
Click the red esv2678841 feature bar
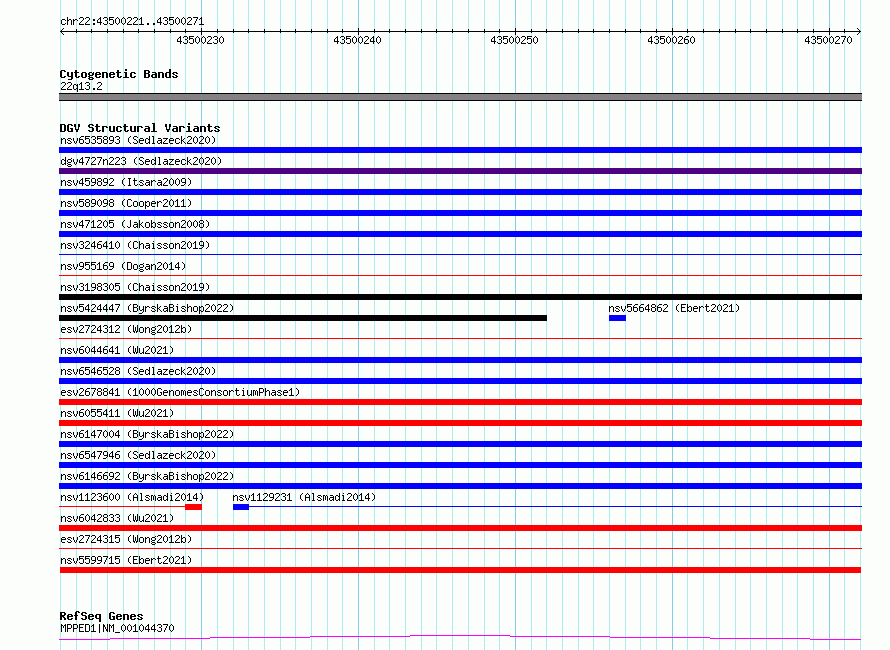[x=460, y=402]
